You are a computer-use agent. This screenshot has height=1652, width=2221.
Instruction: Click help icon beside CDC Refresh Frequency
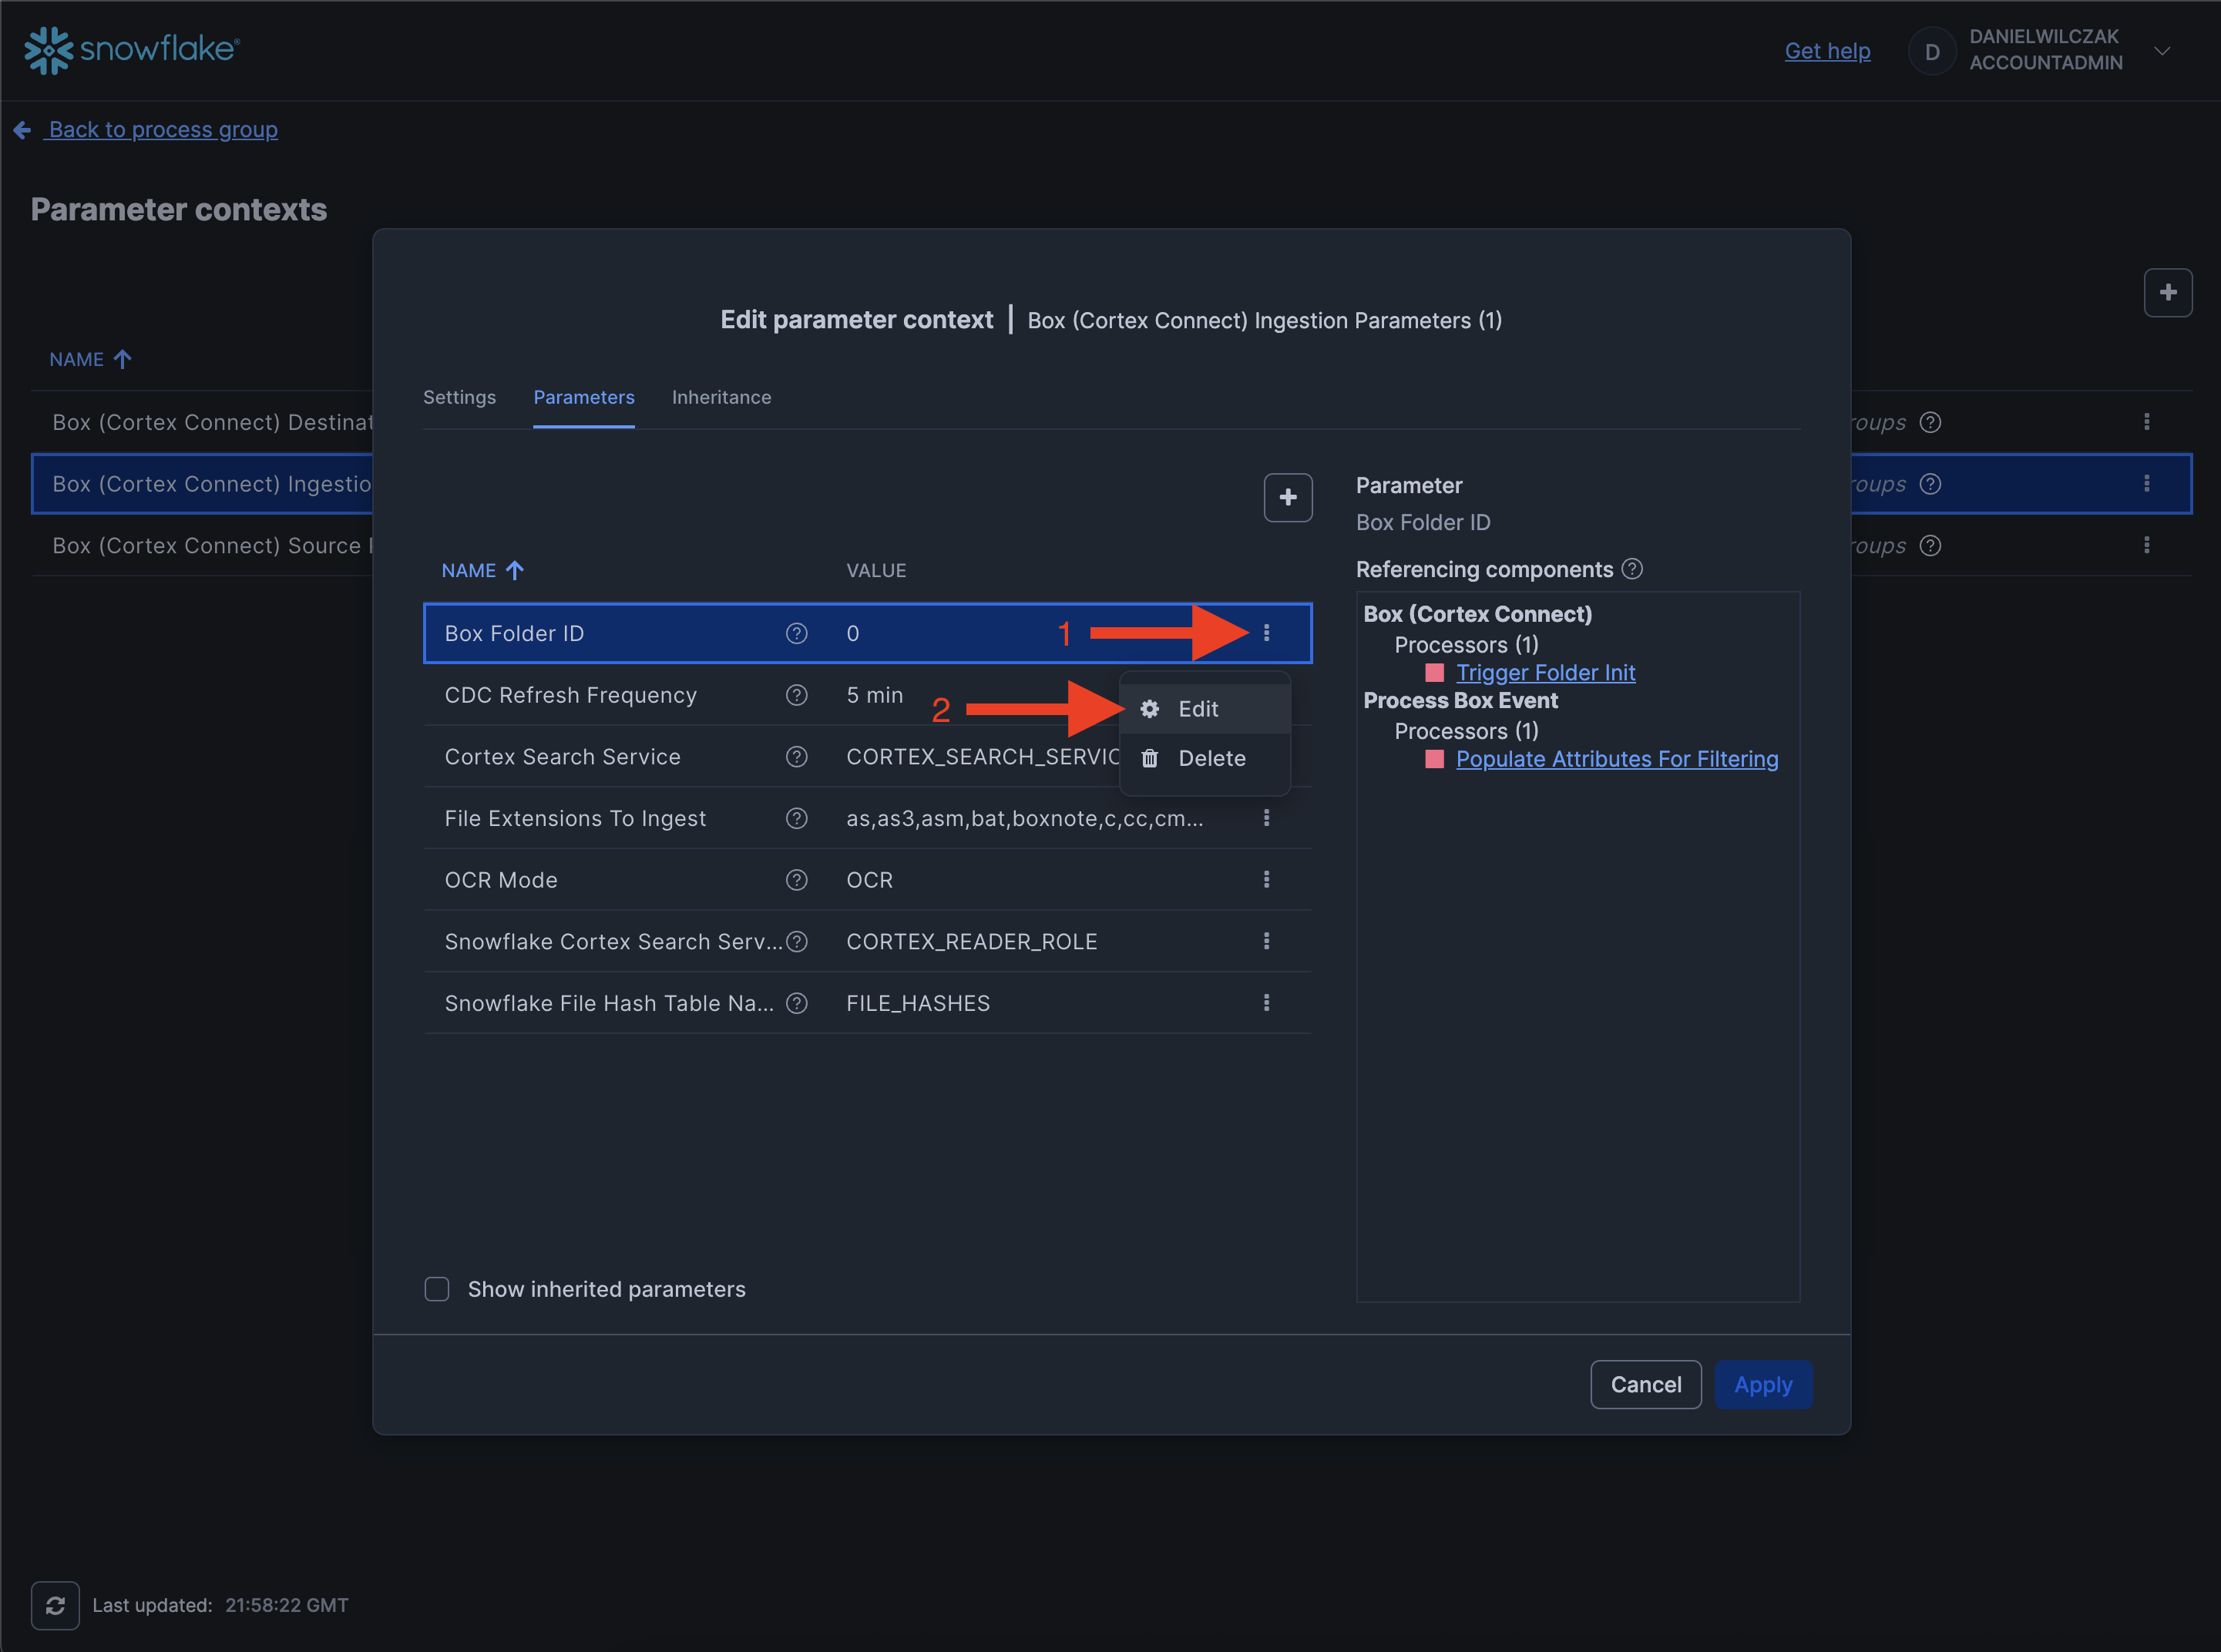tap(796, 695)
